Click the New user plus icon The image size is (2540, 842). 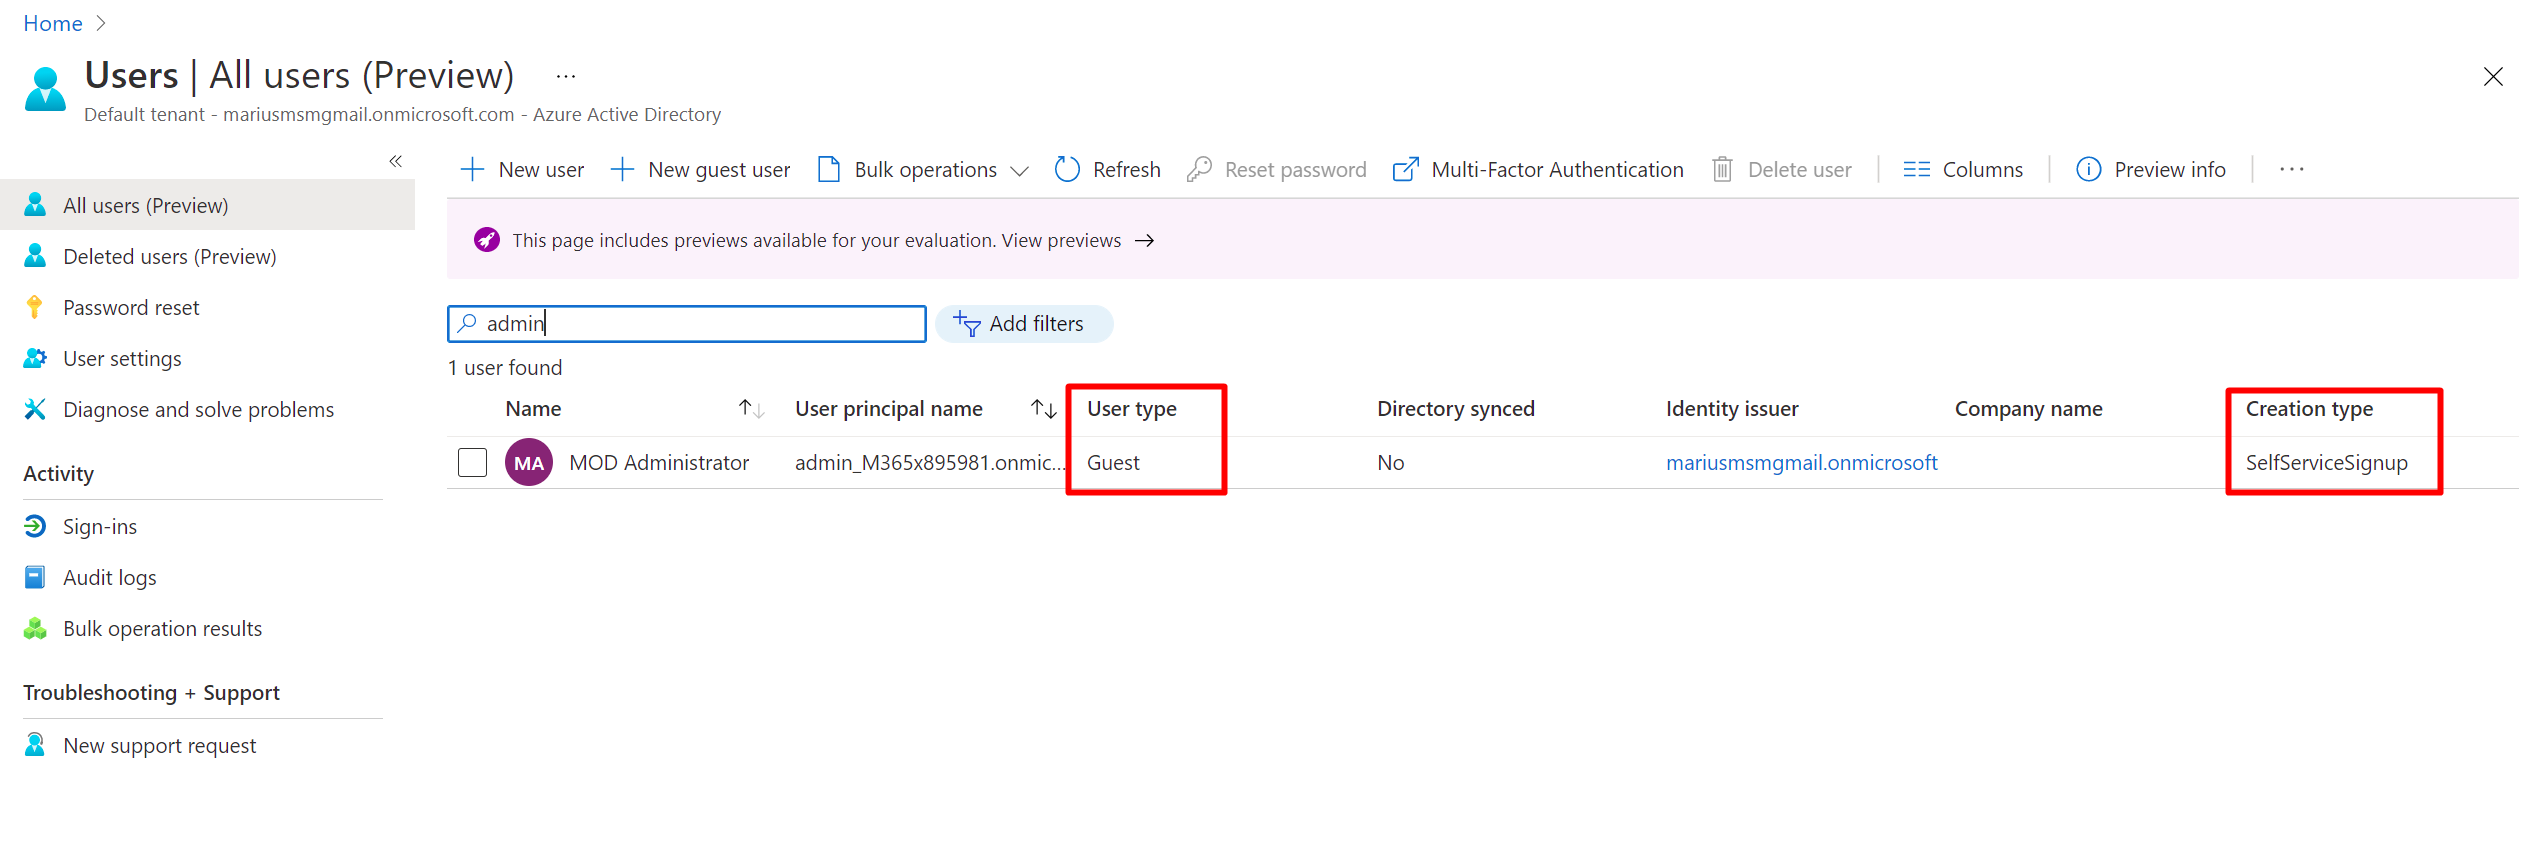click(x=472, y=170)
